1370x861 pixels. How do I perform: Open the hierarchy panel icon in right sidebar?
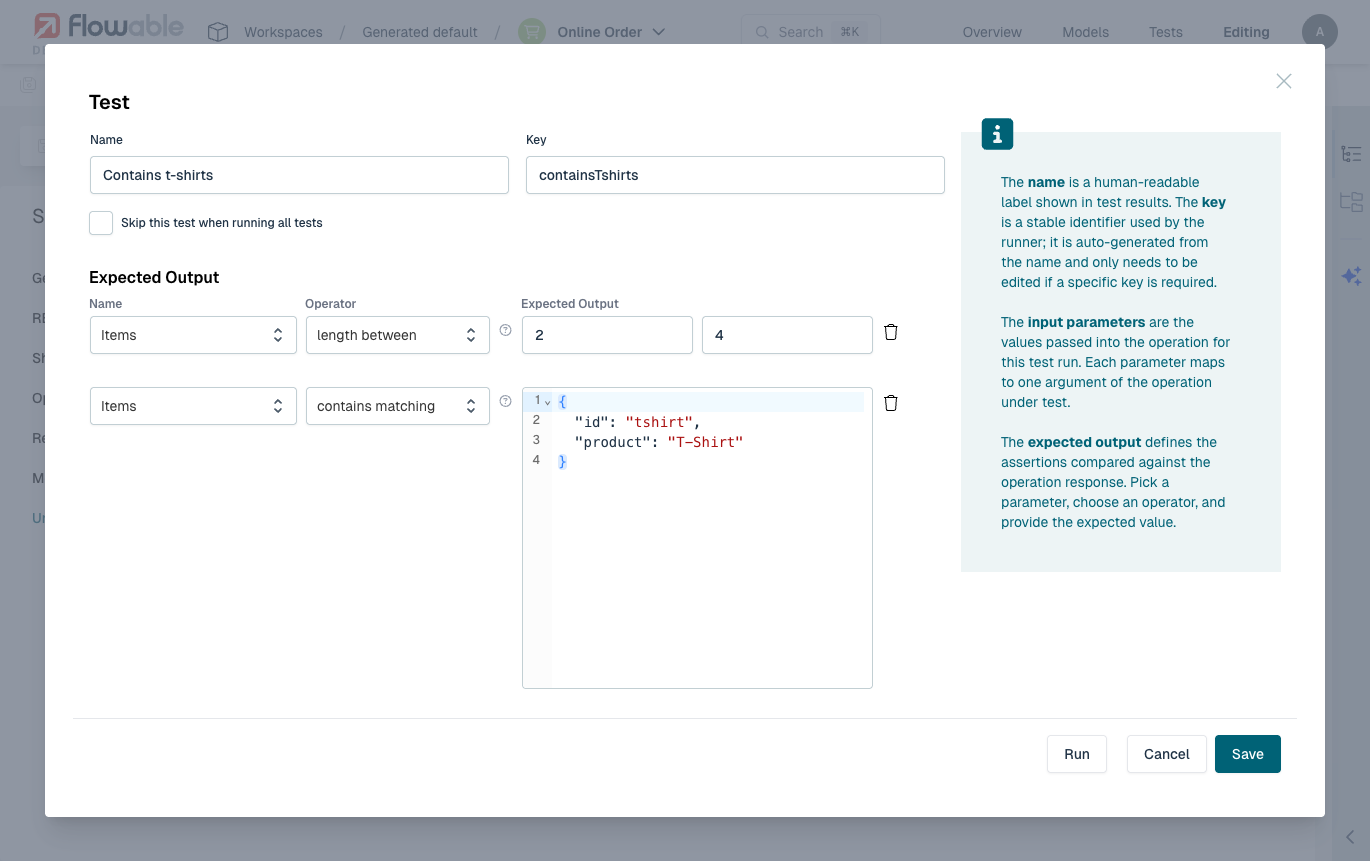[x=1351, y=202]
